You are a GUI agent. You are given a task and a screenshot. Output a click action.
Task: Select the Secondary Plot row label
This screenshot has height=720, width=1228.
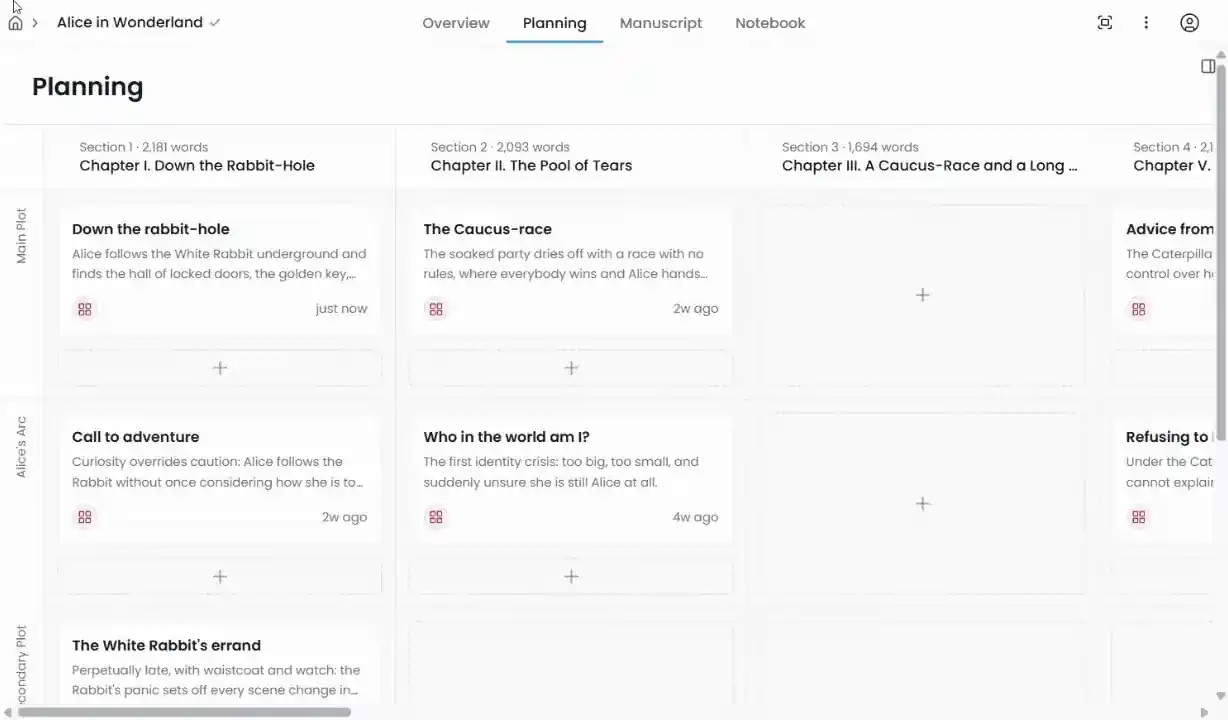(x=22, y=663)
